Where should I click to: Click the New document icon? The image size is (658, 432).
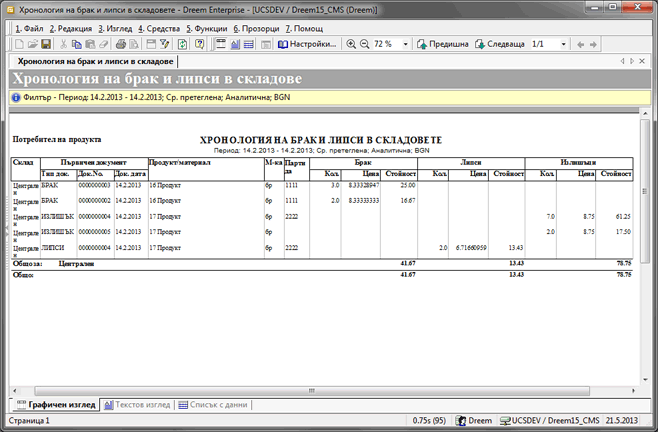19,44
